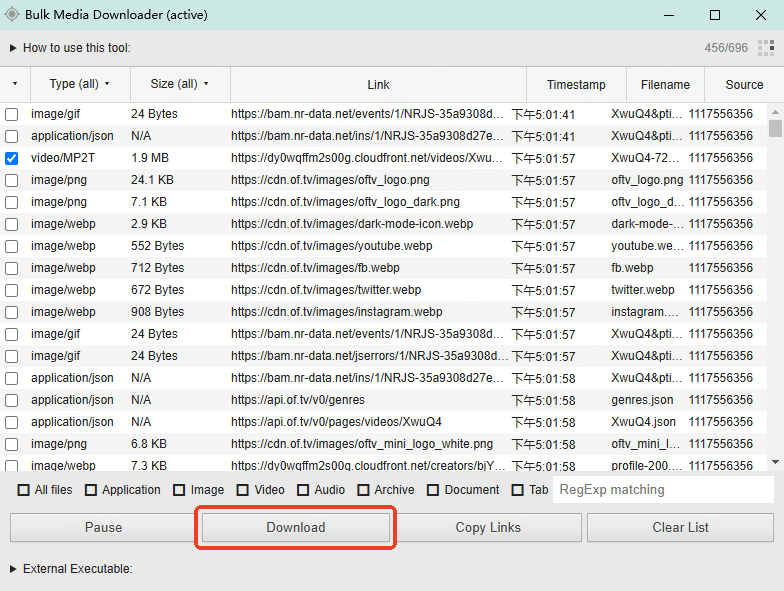Select the https://api.of.tv/v0/genres link
Screen dimensions: 784x591
coord(298,400)
